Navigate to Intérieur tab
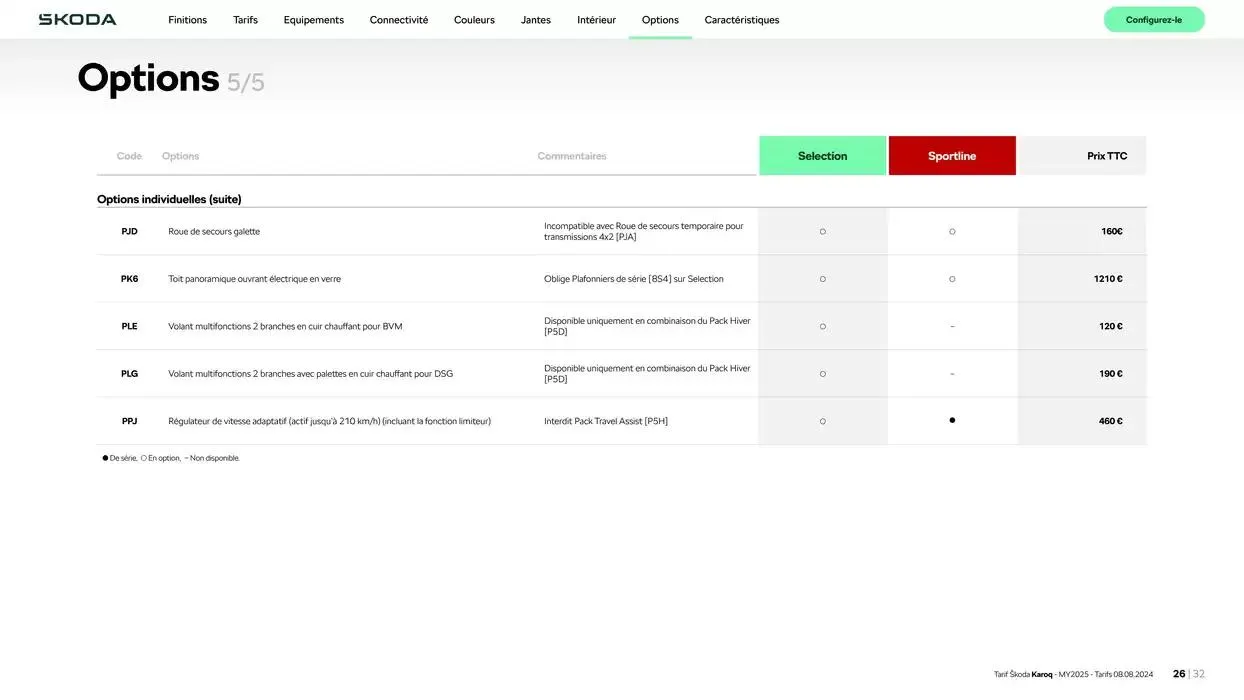Screen dimensions: 1244x700 point(596,20)
